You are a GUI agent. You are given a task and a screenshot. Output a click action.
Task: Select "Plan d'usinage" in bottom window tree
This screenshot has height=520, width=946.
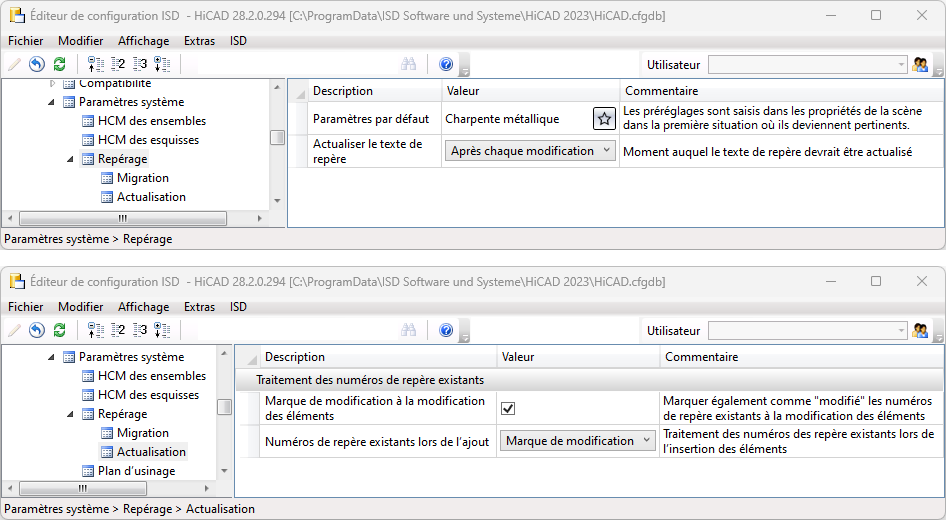136,471
